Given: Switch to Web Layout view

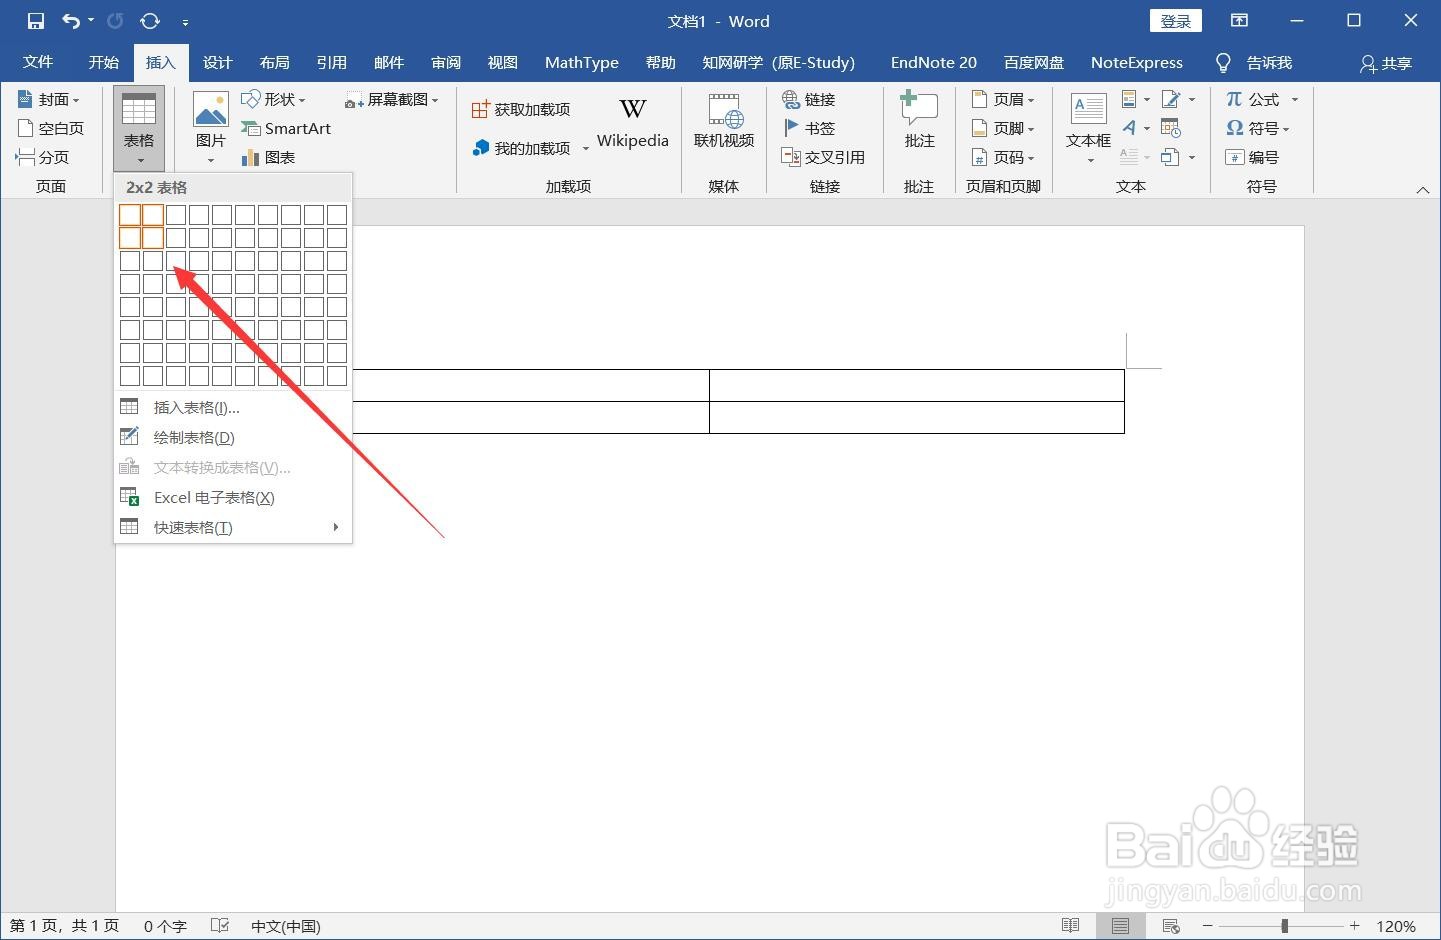Looking at the screenshot, I should pyautogui.click(x=1171, y=926).
